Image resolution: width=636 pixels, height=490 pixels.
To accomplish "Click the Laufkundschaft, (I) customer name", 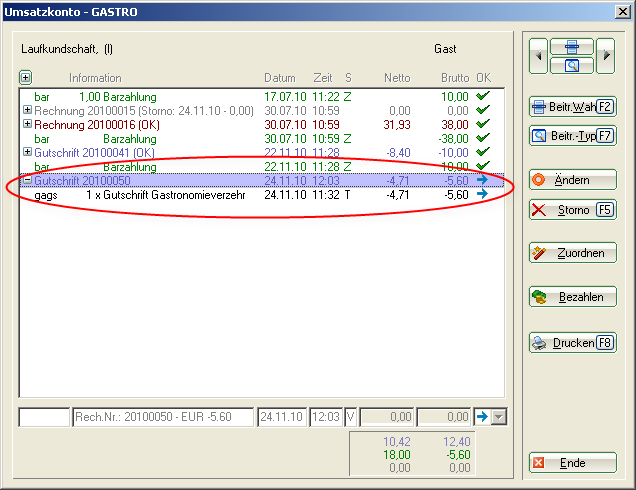I will [x=67, y=49].
